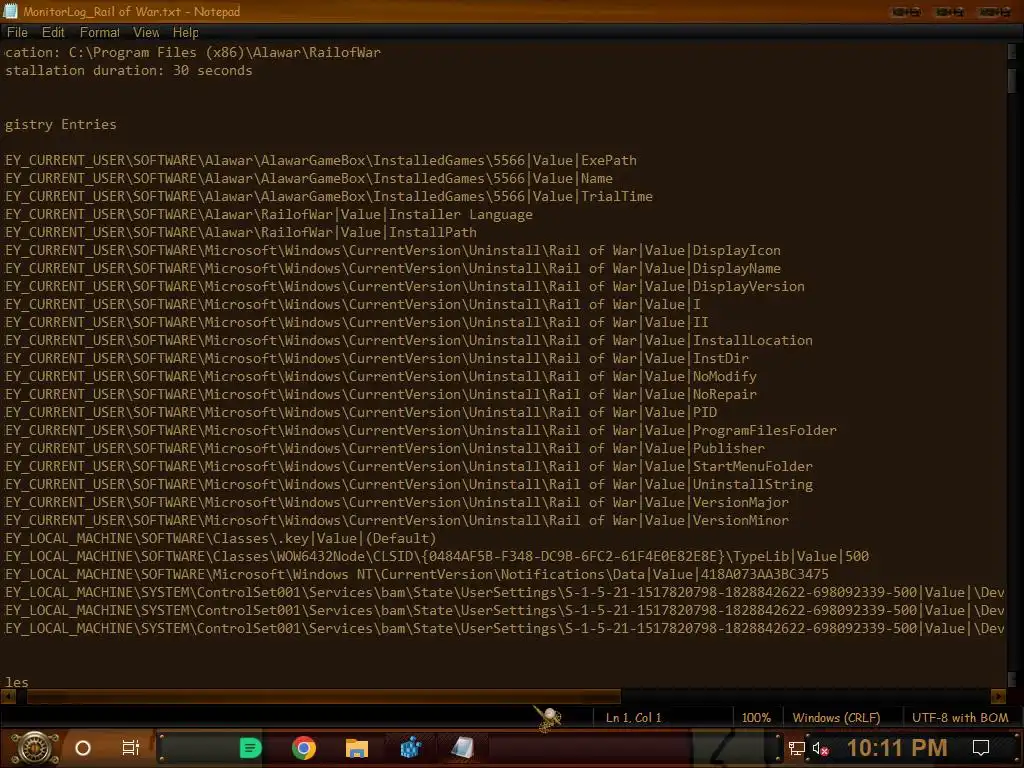The image size is (1024, 768).
Task: Open the Edit menu
Action: [x=53, y=33]
